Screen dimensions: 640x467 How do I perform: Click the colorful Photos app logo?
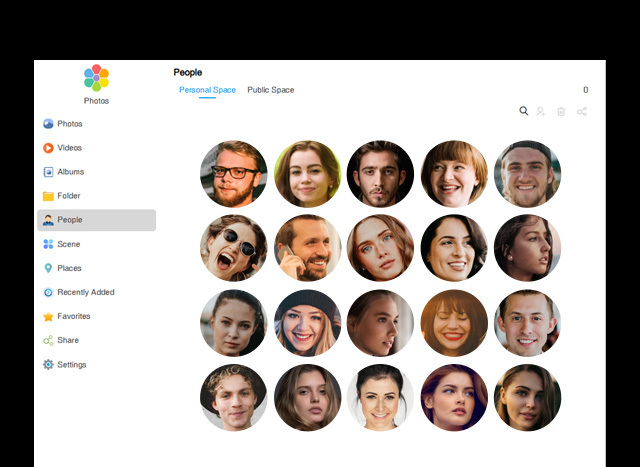coord(96,78)
